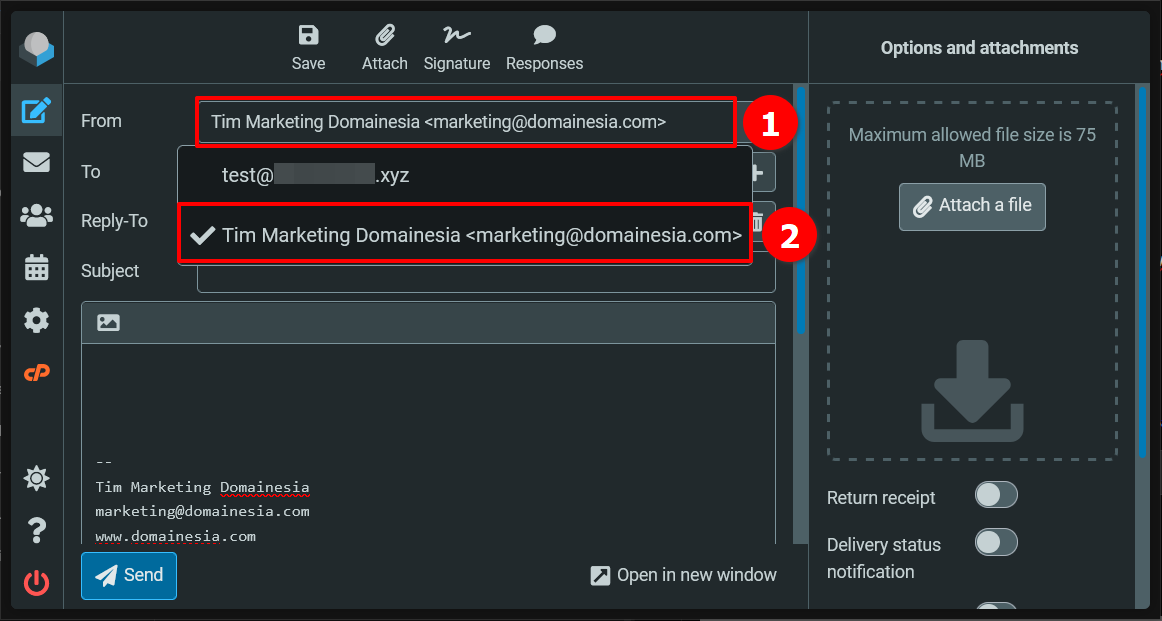1162x621 pixels.
Task: Enable the Delivery status notification toggle
Action: [996, 542]
